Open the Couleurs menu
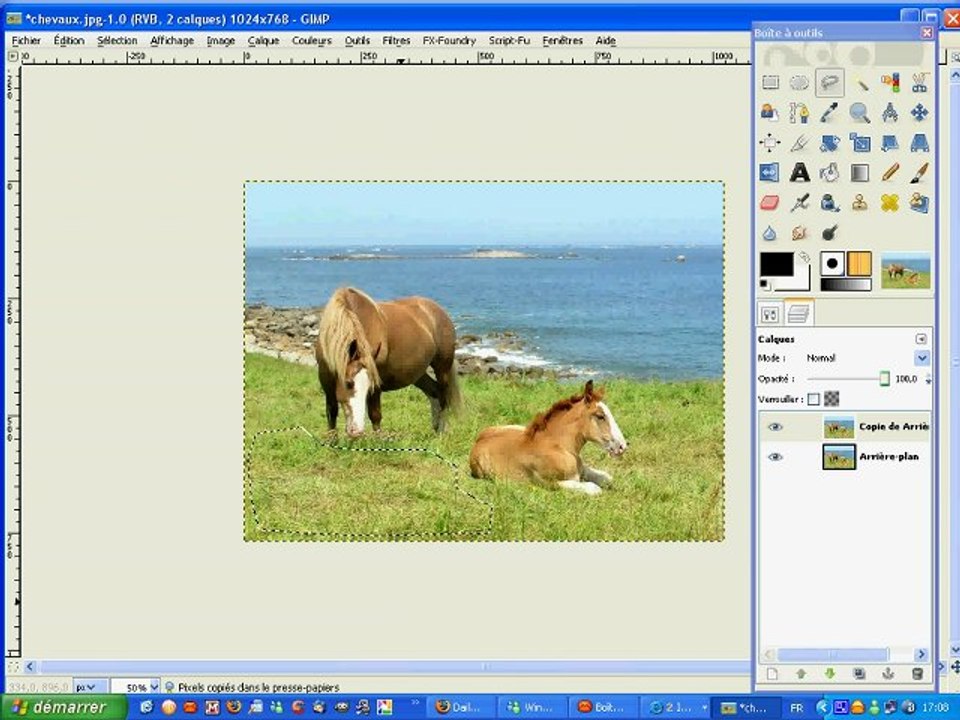Image resolution: width=960 pixels, height=720 pixels. (x=312, y=40)
